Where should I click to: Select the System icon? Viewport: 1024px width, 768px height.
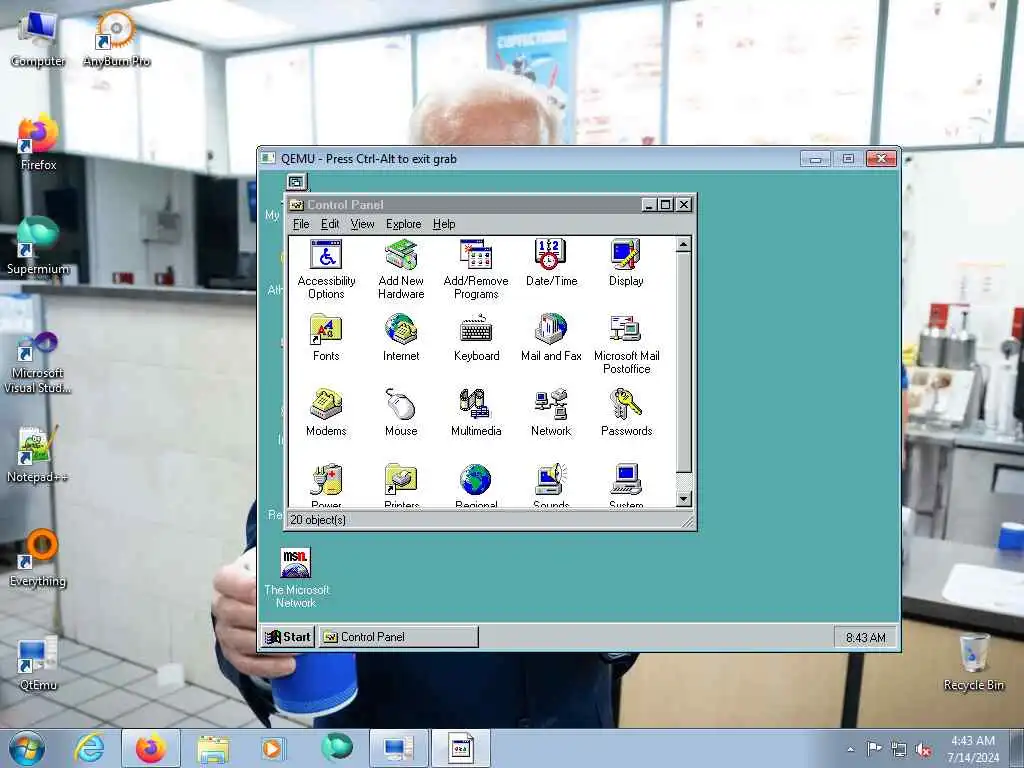(626, 485)
